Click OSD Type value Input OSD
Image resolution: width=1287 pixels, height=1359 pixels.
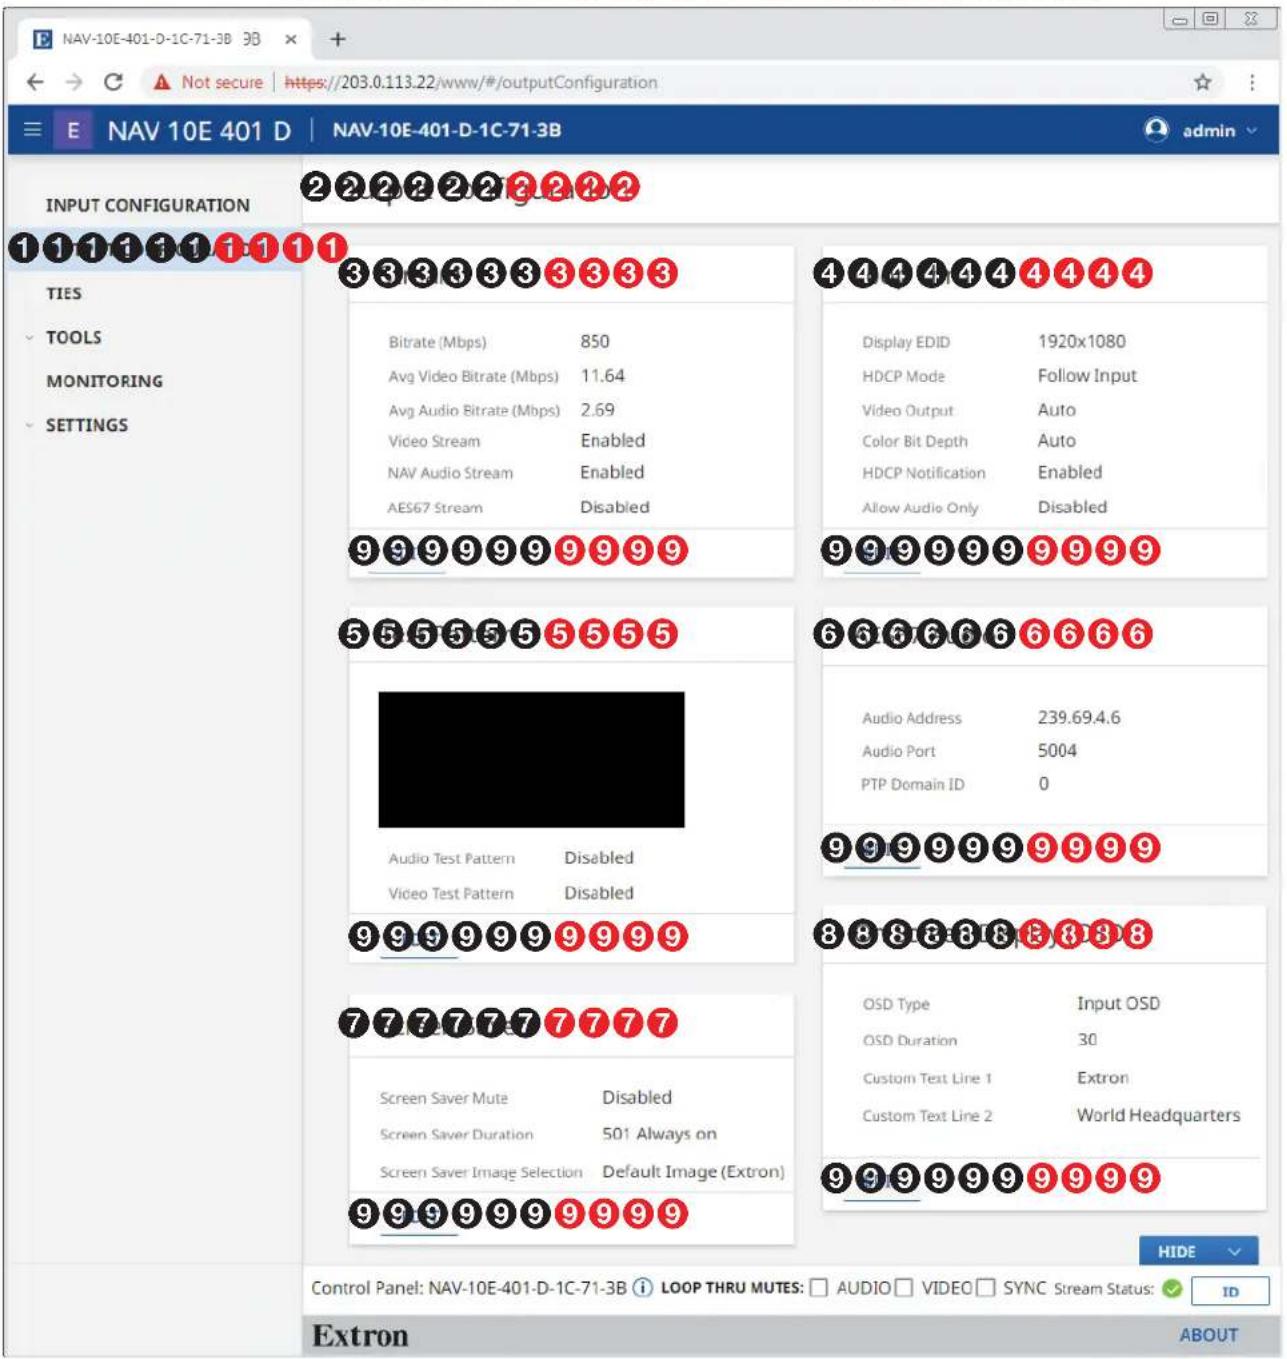pos(1118,1003)
